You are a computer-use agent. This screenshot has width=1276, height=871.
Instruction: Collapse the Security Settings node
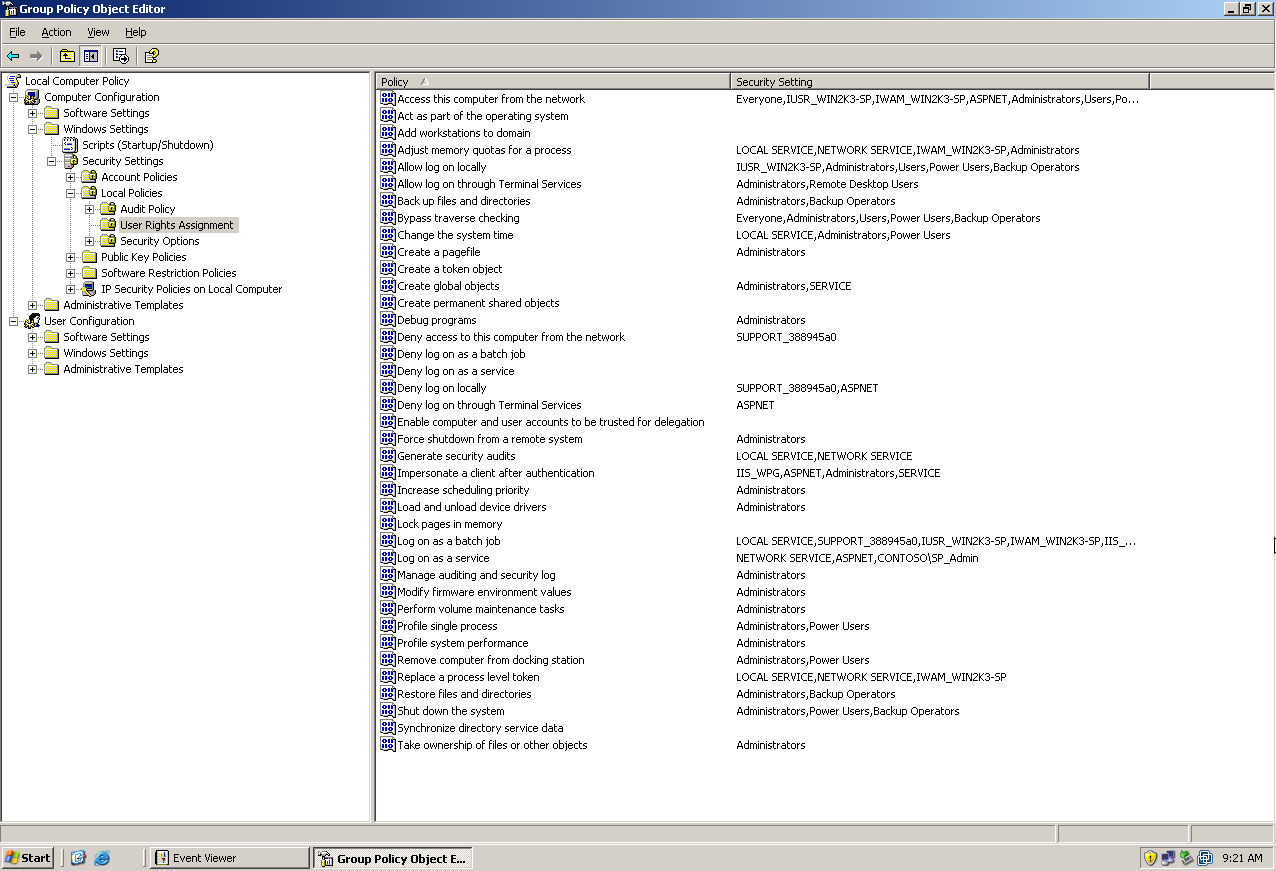[x=52, y=161]
